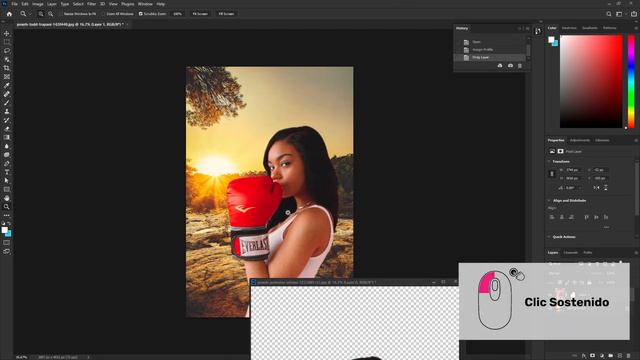Image resolution: width=640 pixels, height=360 pixels.
Task: Click the 100% zoom button
Action: [x=177, y=14]
